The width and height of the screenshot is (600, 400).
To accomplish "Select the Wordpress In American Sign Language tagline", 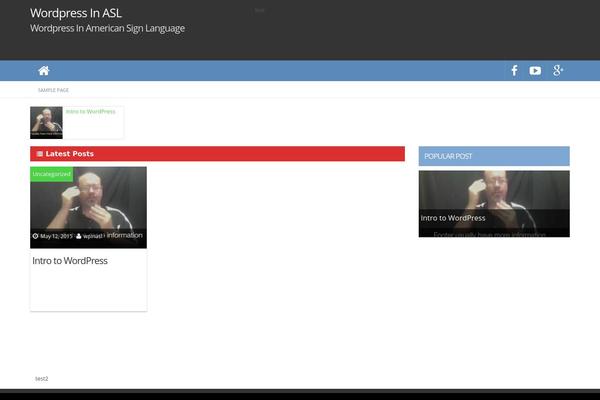I will tap(107, 28).
